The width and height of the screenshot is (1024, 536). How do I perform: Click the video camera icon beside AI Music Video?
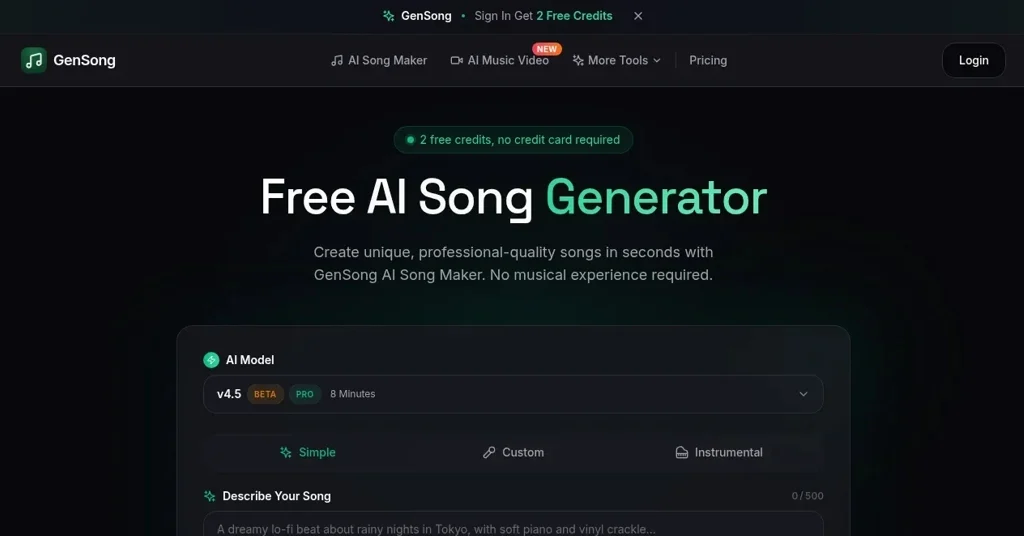coord(456,60)
